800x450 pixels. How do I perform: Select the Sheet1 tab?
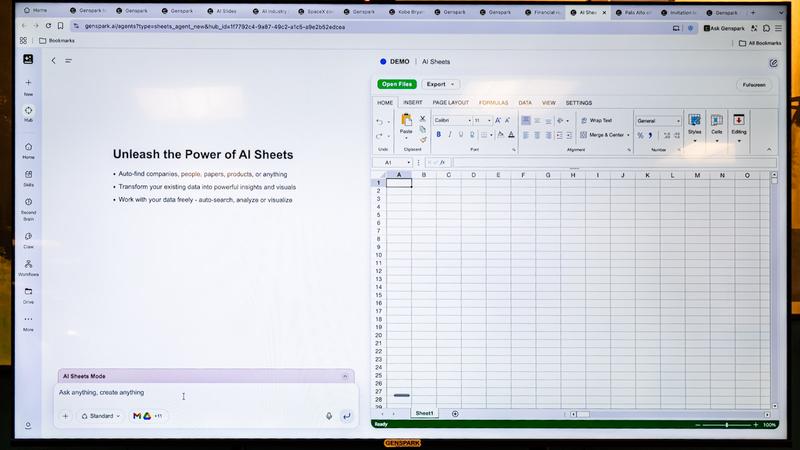point(424,413)
